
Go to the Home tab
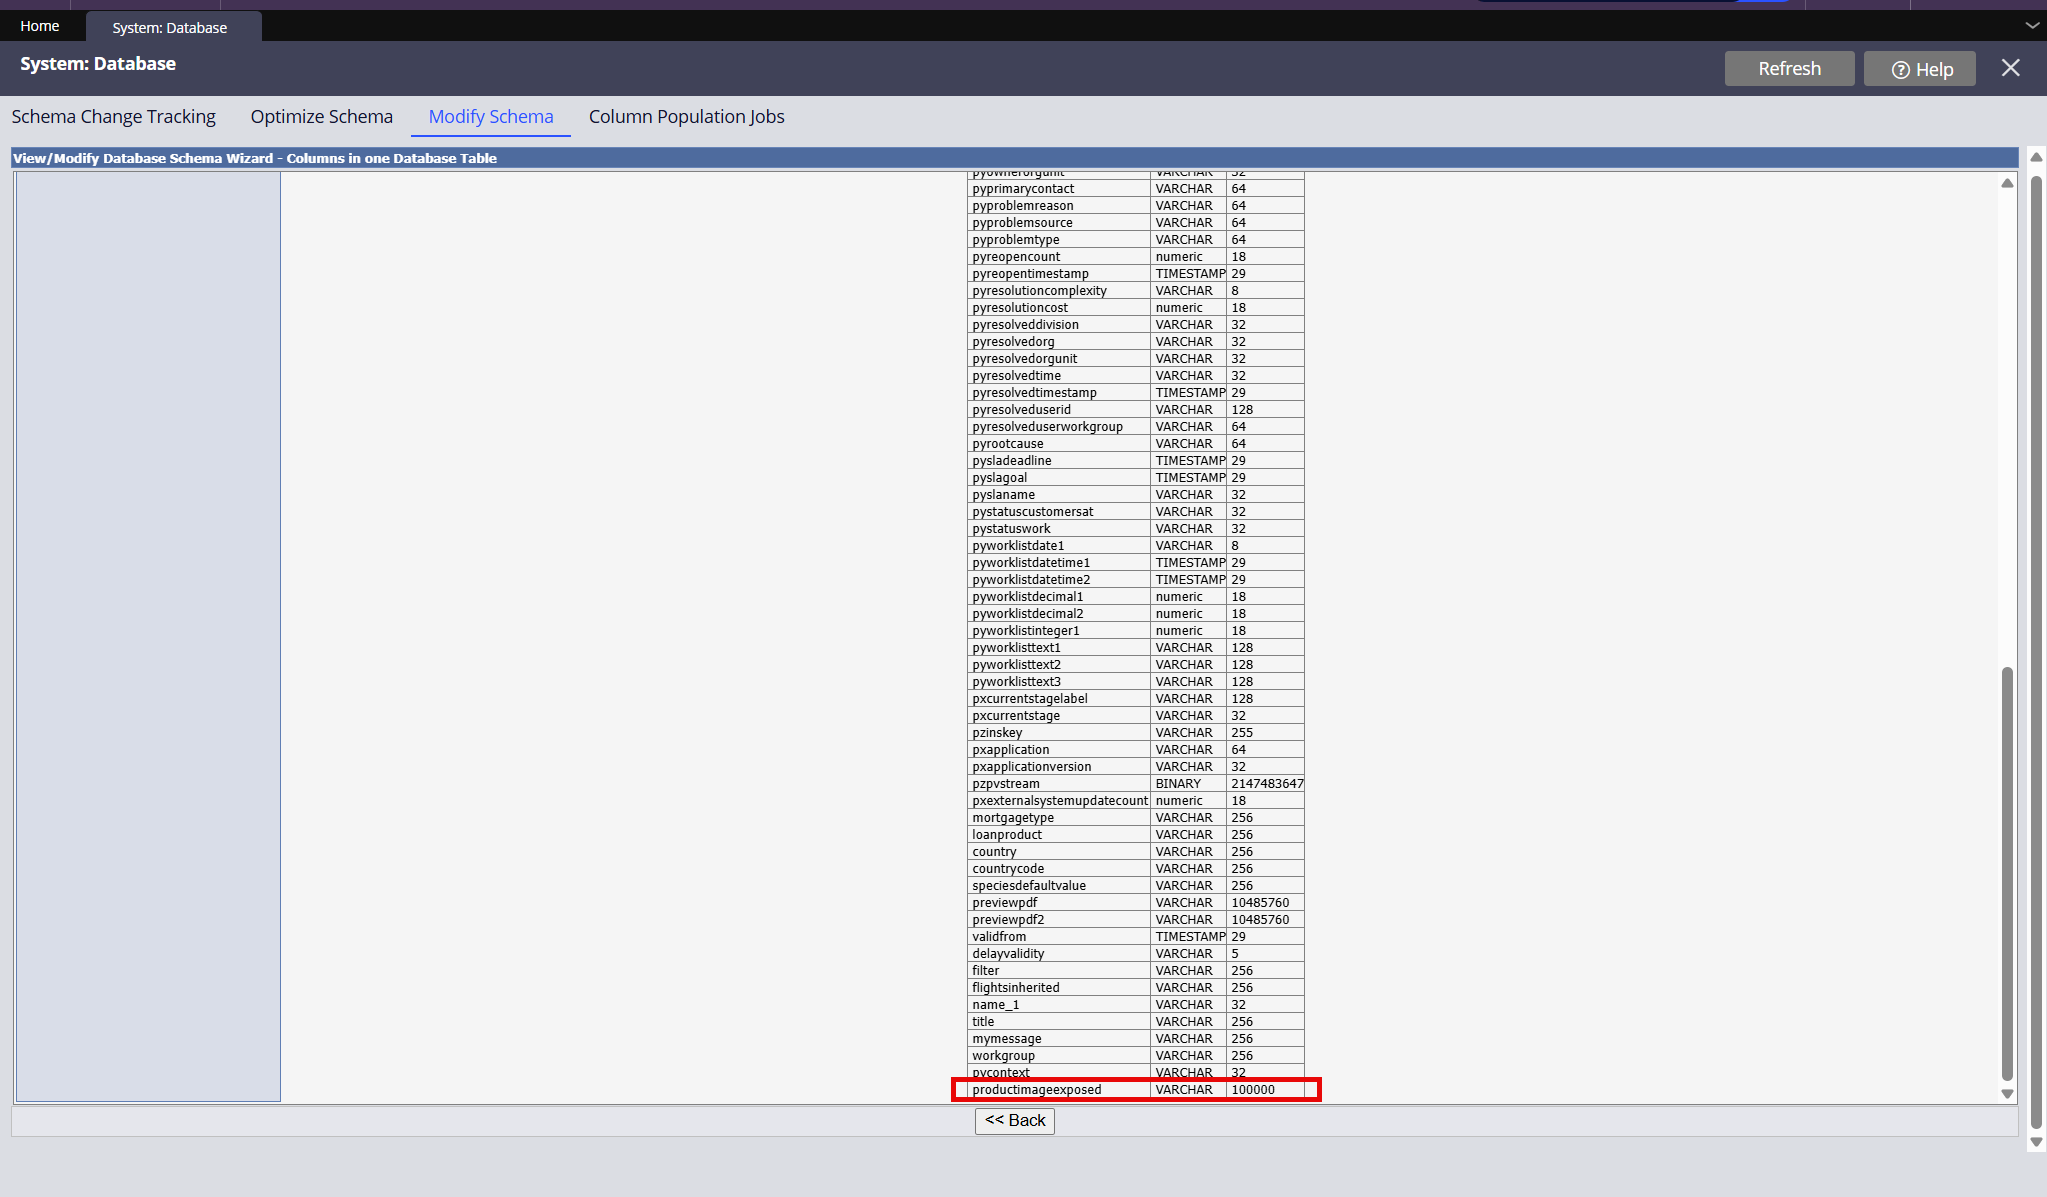(40, 25)
